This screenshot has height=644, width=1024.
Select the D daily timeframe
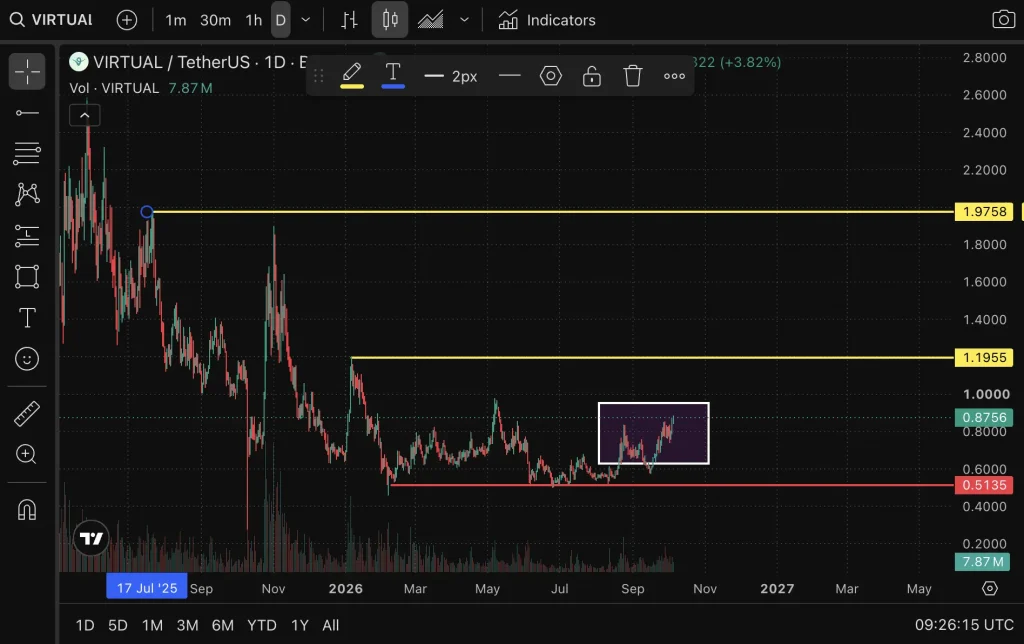coord(280,20)
